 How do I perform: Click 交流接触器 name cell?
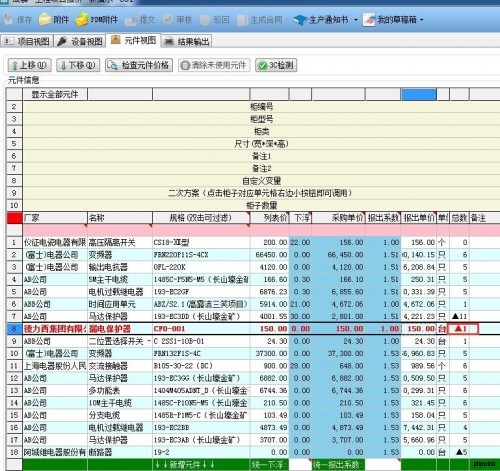120,366
